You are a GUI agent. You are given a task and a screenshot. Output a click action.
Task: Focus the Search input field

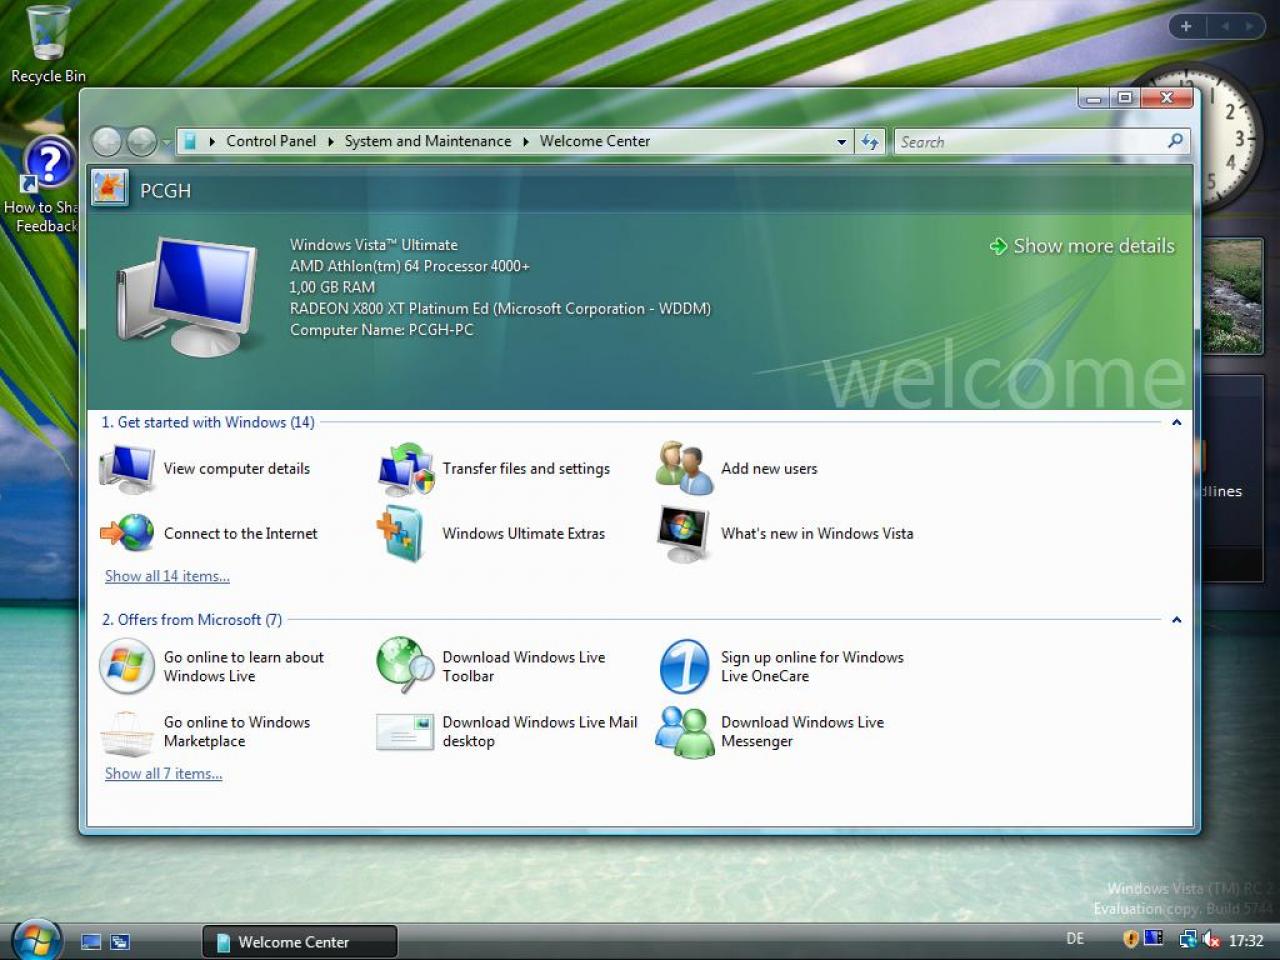pyautogui.click(x=1030, y=142)
